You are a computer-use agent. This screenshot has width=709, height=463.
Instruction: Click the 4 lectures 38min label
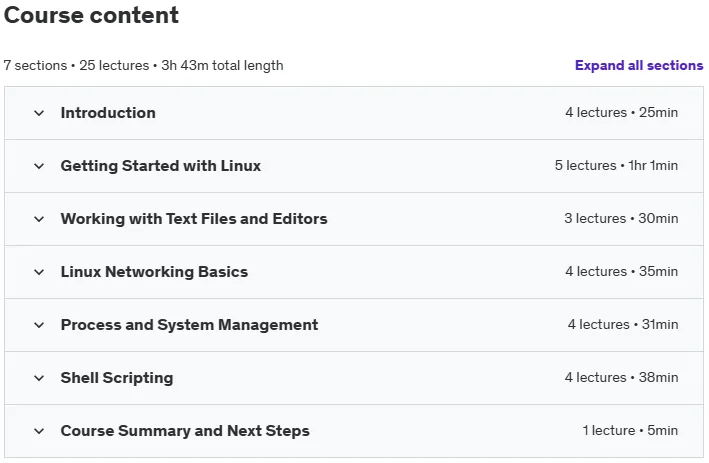(x=621, y=378)
